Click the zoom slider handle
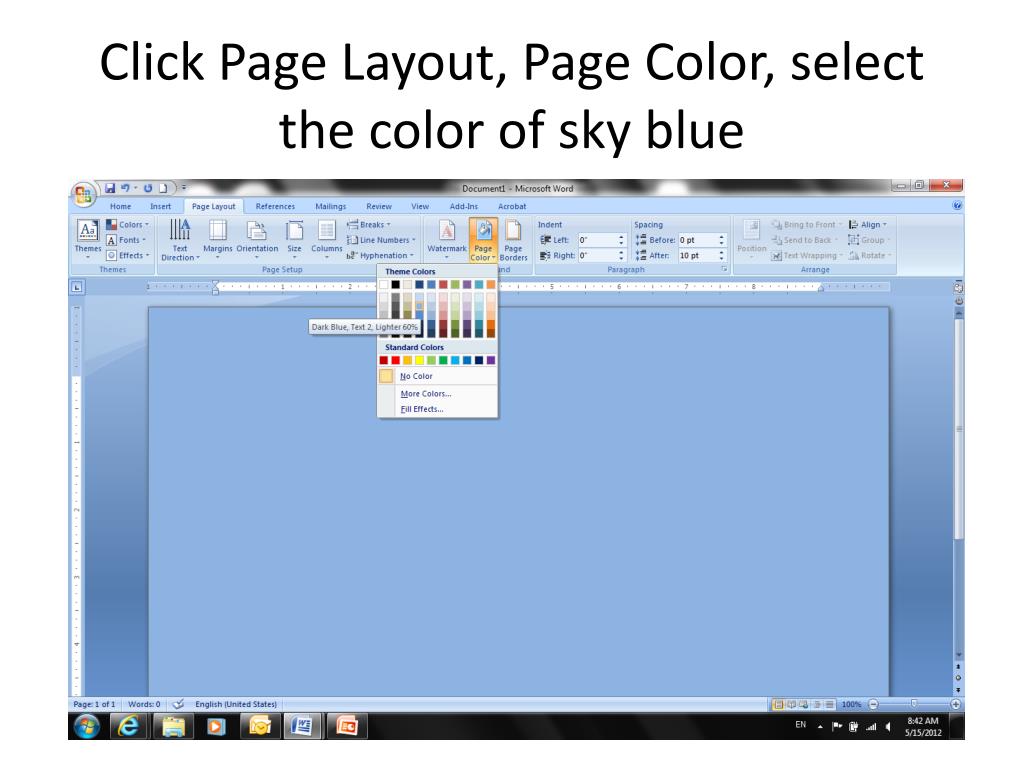The width and height of the screenshot is (1024, 768). coord(914,704)
